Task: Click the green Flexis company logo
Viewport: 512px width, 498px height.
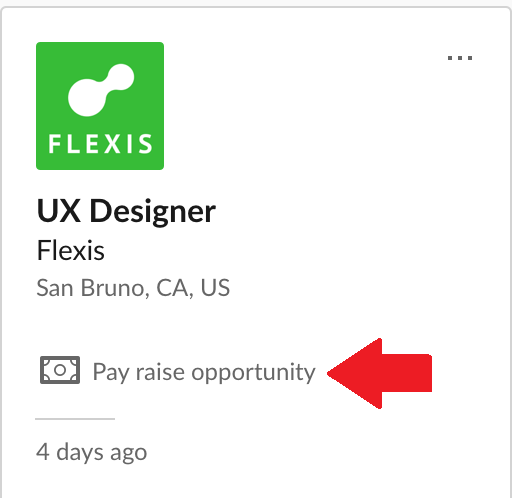Action: point(100,106)
